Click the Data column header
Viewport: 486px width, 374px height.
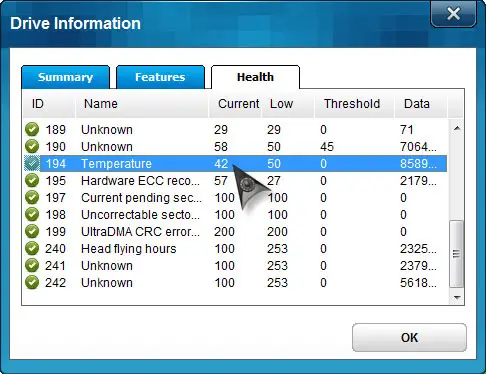421,104
